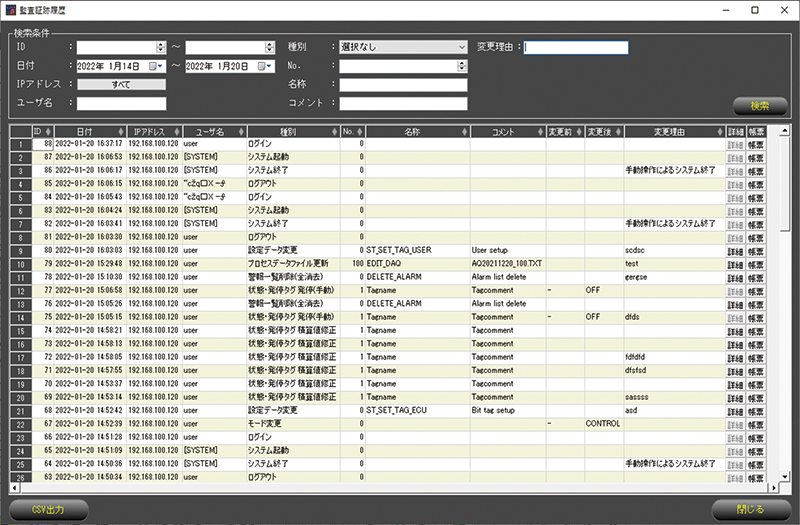800x525 pixels.
Task: Click the コメント search input field
Action: point(403,104)
